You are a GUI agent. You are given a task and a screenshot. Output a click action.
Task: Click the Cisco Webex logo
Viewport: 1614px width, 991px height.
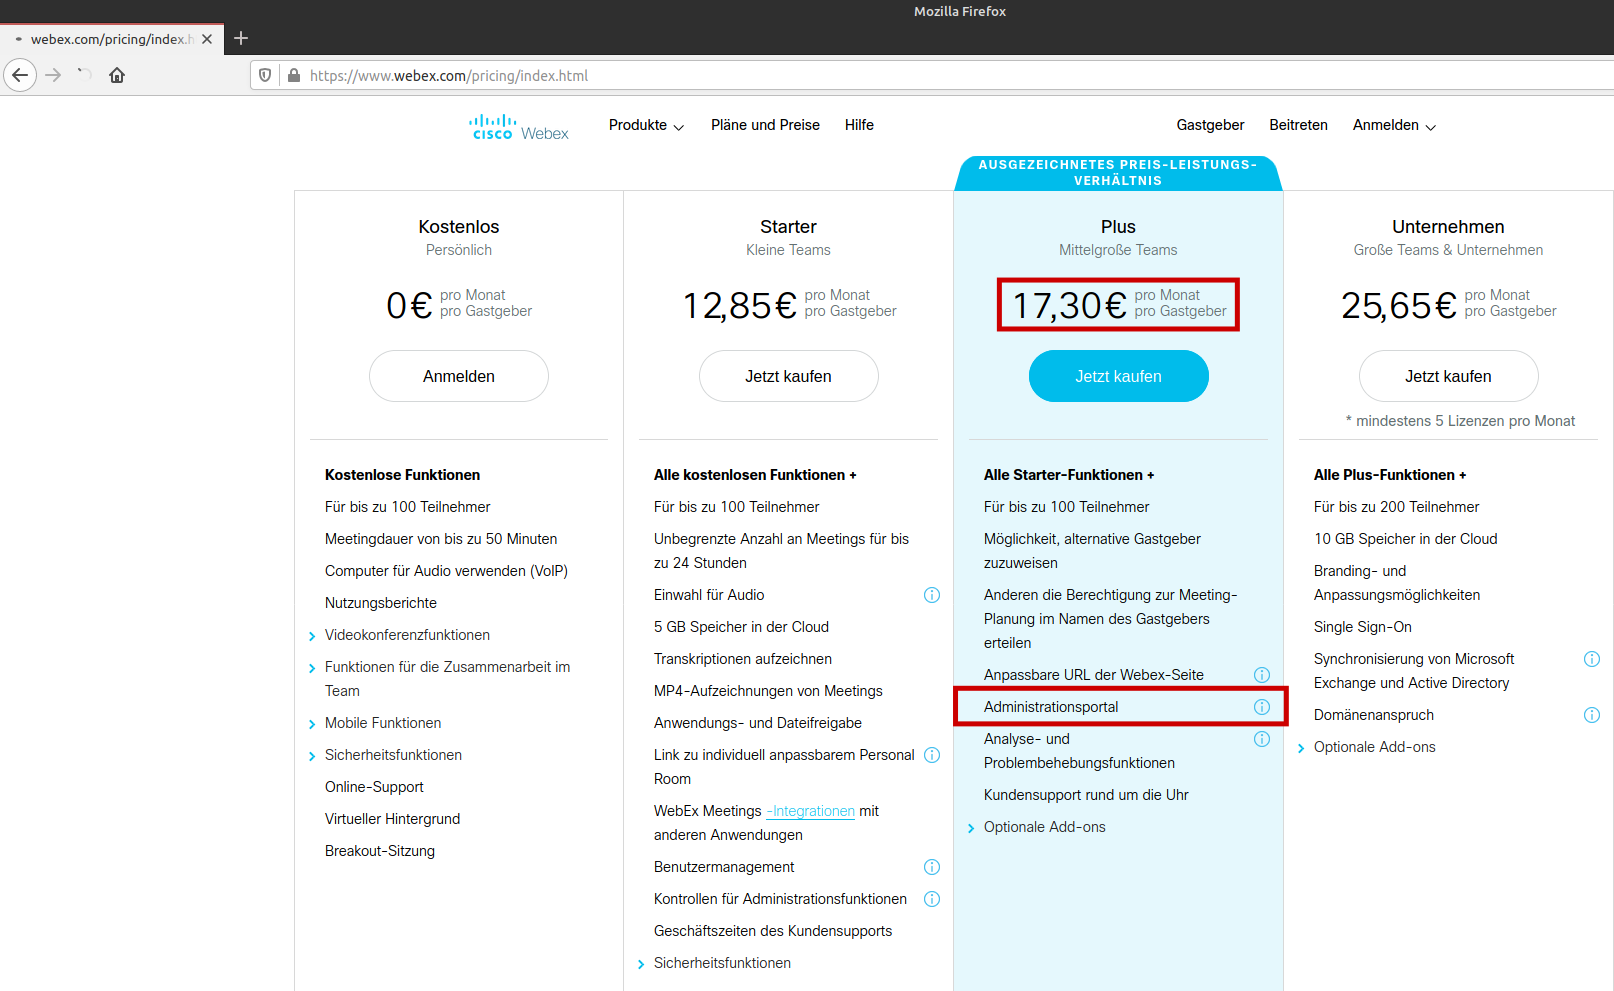click(x=519, y=127)
